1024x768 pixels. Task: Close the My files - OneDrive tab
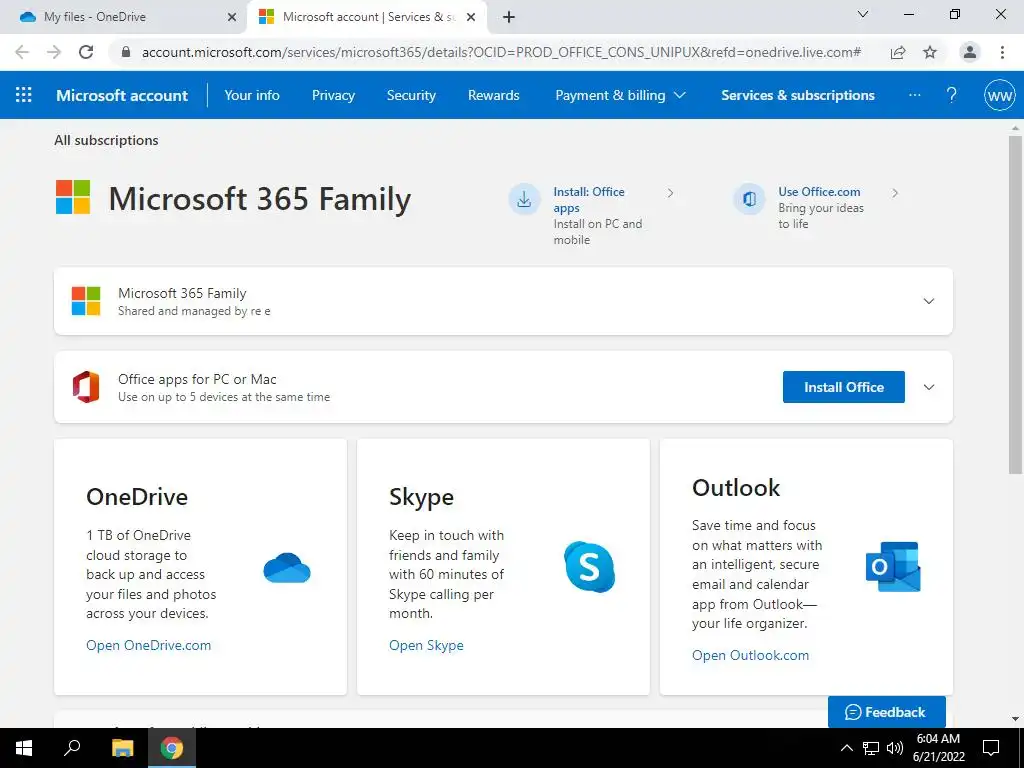pyautogui.click(x=232, y=17)
